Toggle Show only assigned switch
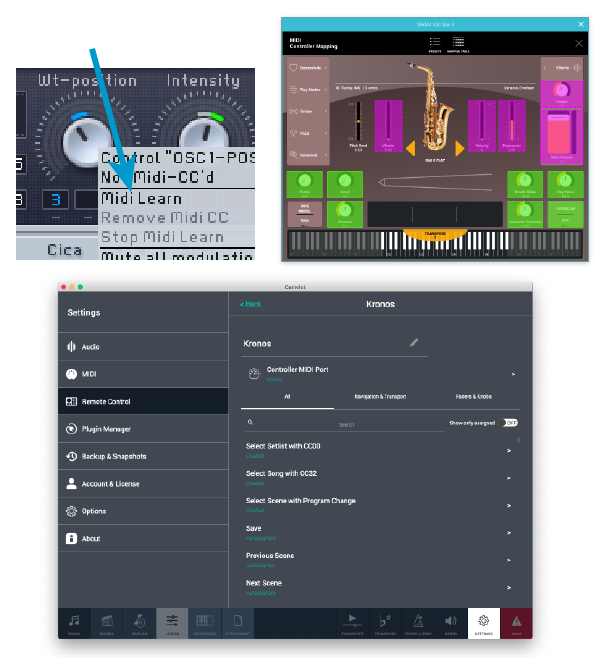The width and height of the screenshot is (601, 658). [x=510, y=423]
